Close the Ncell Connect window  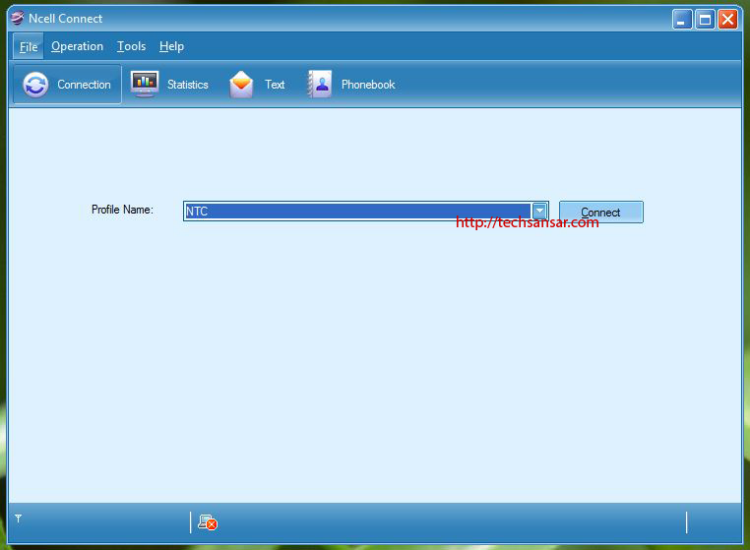(729, 19)
